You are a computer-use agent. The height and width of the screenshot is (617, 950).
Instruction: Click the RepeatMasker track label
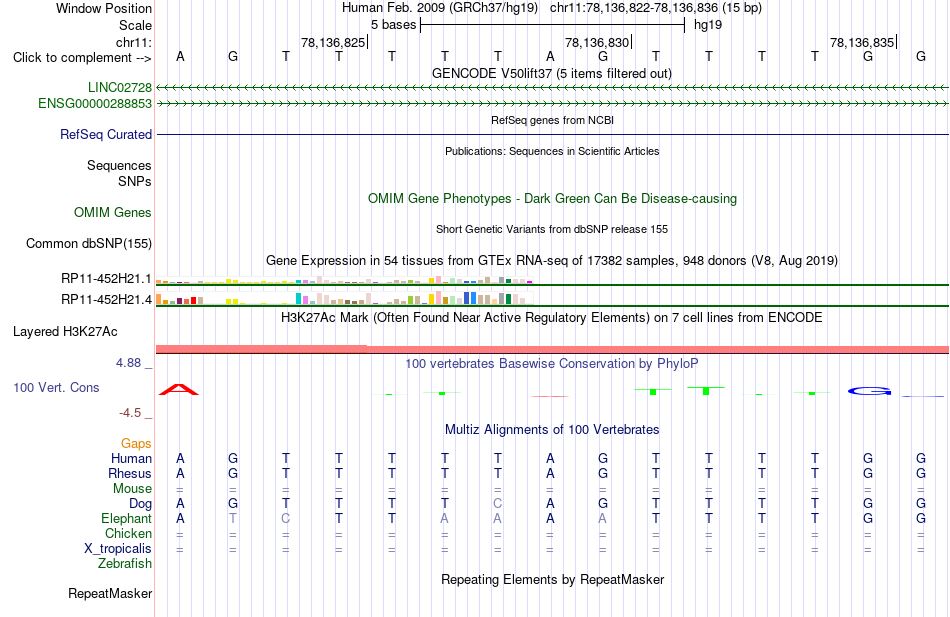[x=110, y=593]
